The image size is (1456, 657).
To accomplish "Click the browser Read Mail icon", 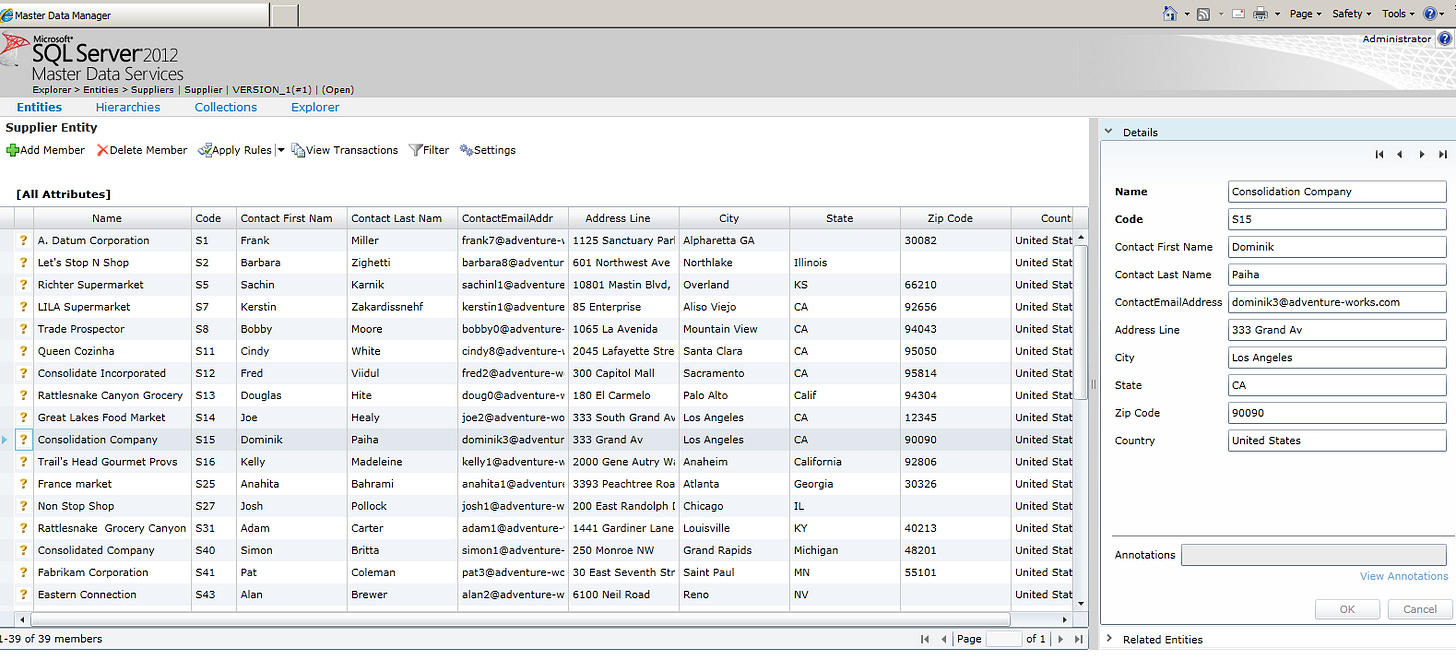I will 1238,14.
